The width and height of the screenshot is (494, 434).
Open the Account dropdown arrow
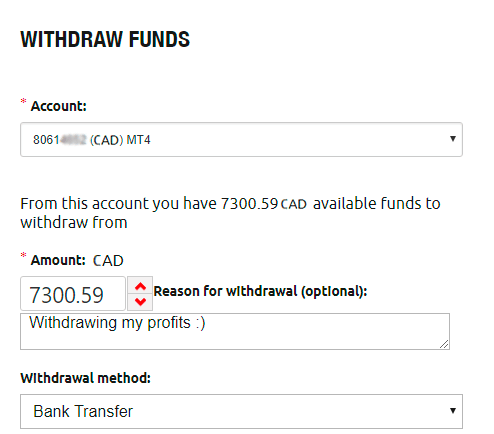pyautogui.click(x=452, y=139)
